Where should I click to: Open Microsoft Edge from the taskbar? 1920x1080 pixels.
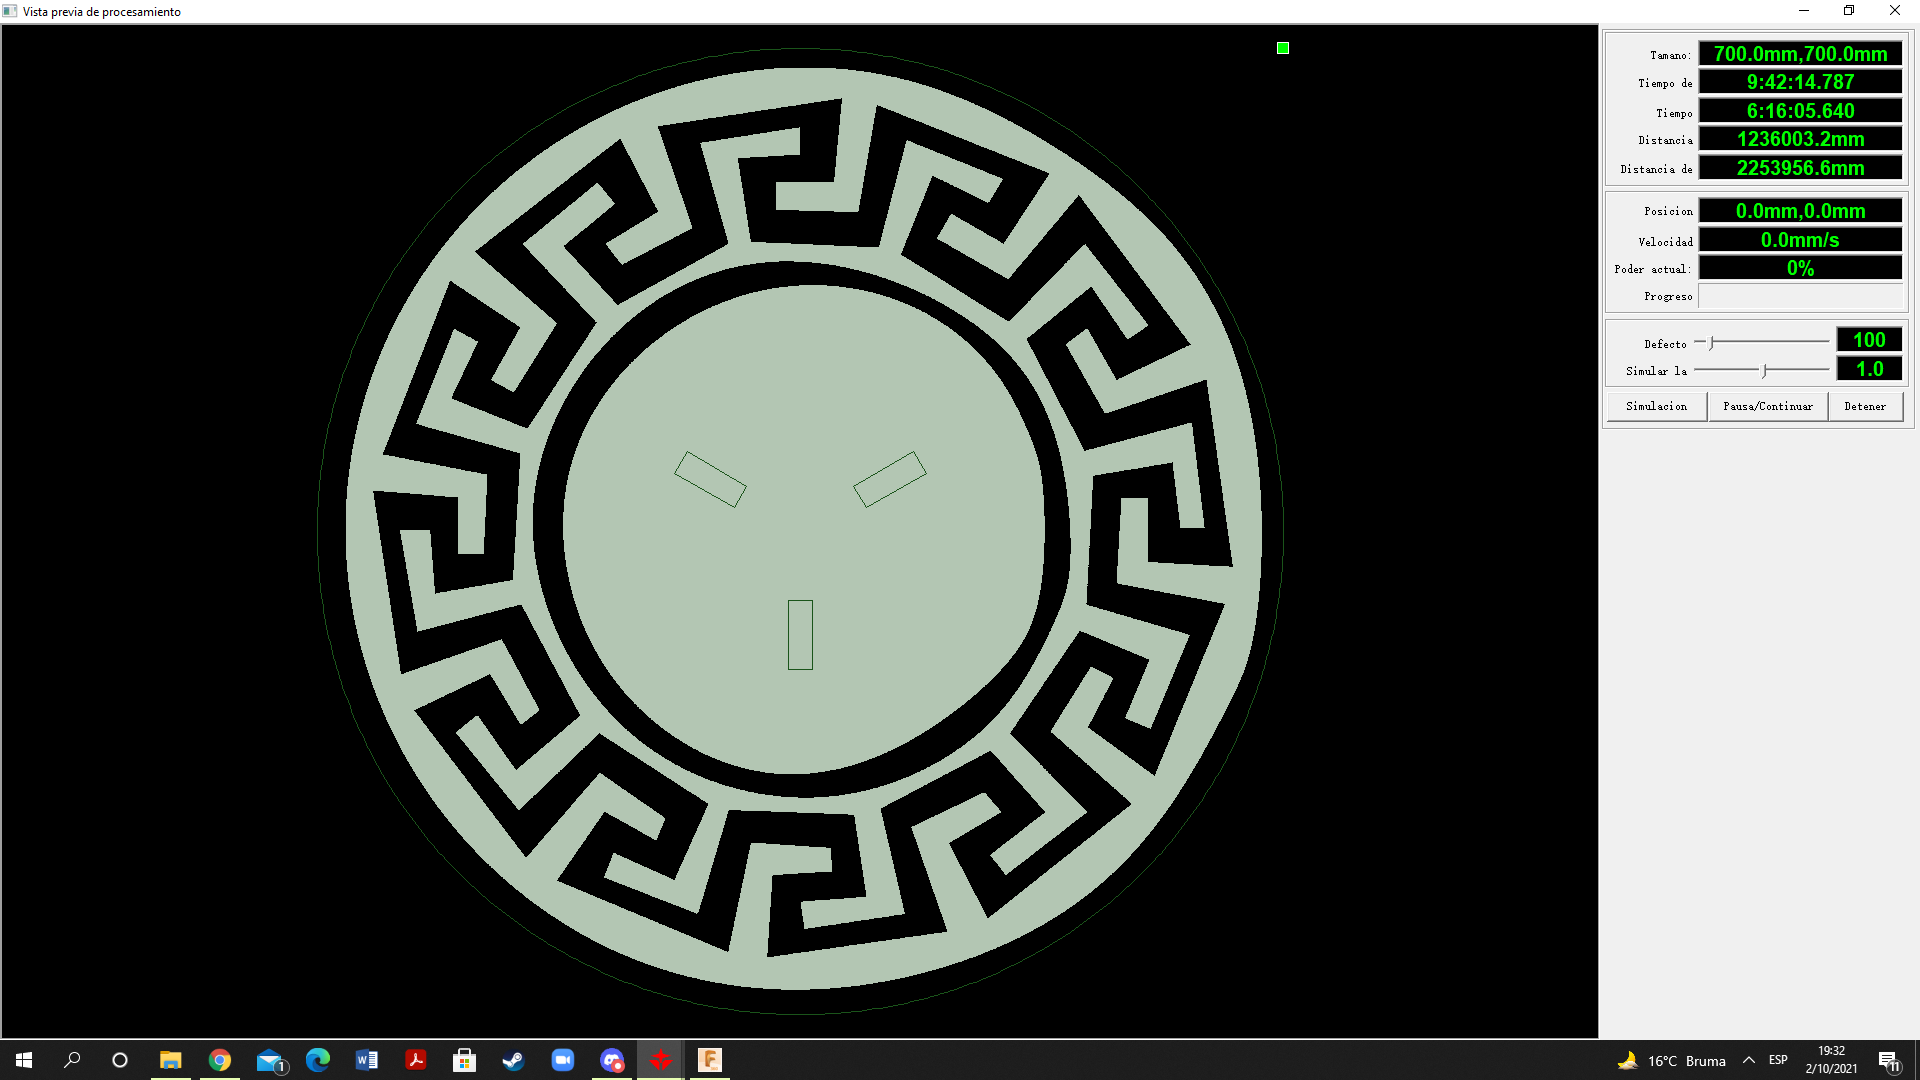pos(318,1060)
